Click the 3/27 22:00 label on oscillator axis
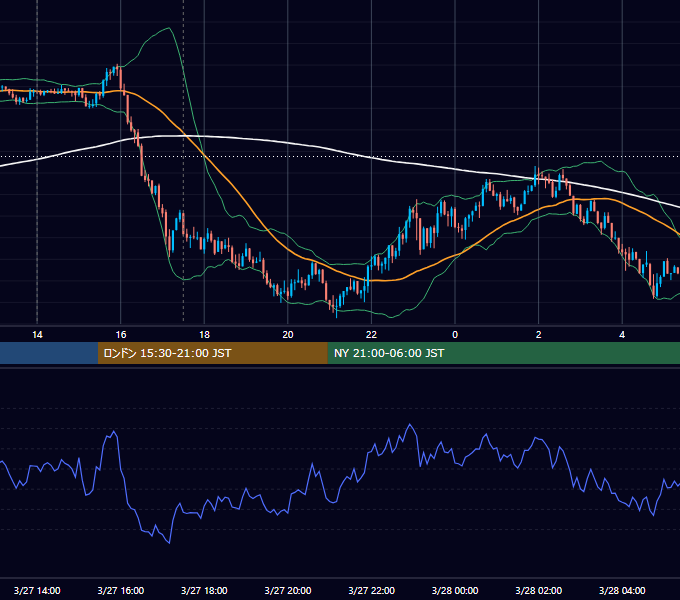The height and width of the screenshot is (600, 680). [x=371, y=590]
